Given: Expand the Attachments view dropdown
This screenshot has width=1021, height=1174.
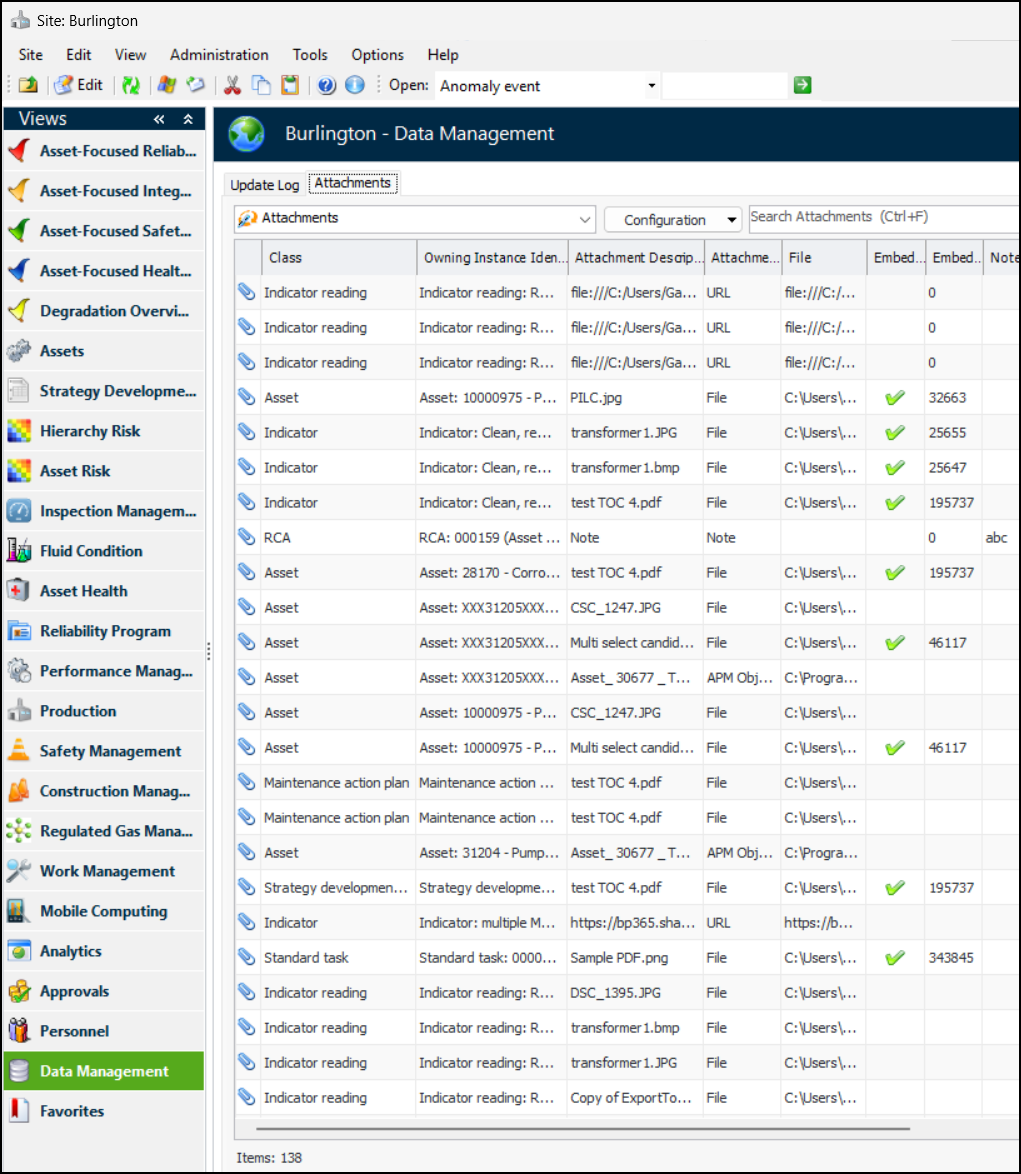Looking at the screenshot, I should click(x=585, y=219).
